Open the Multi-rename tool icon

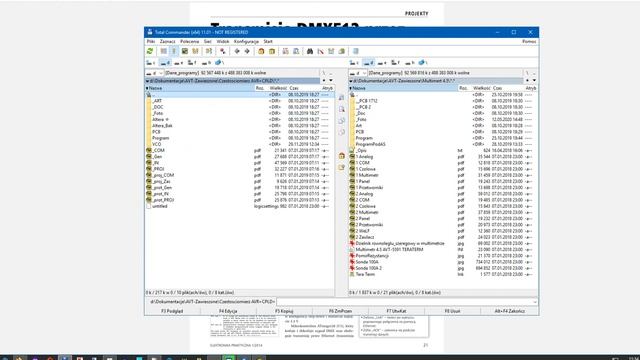(321, 51)
